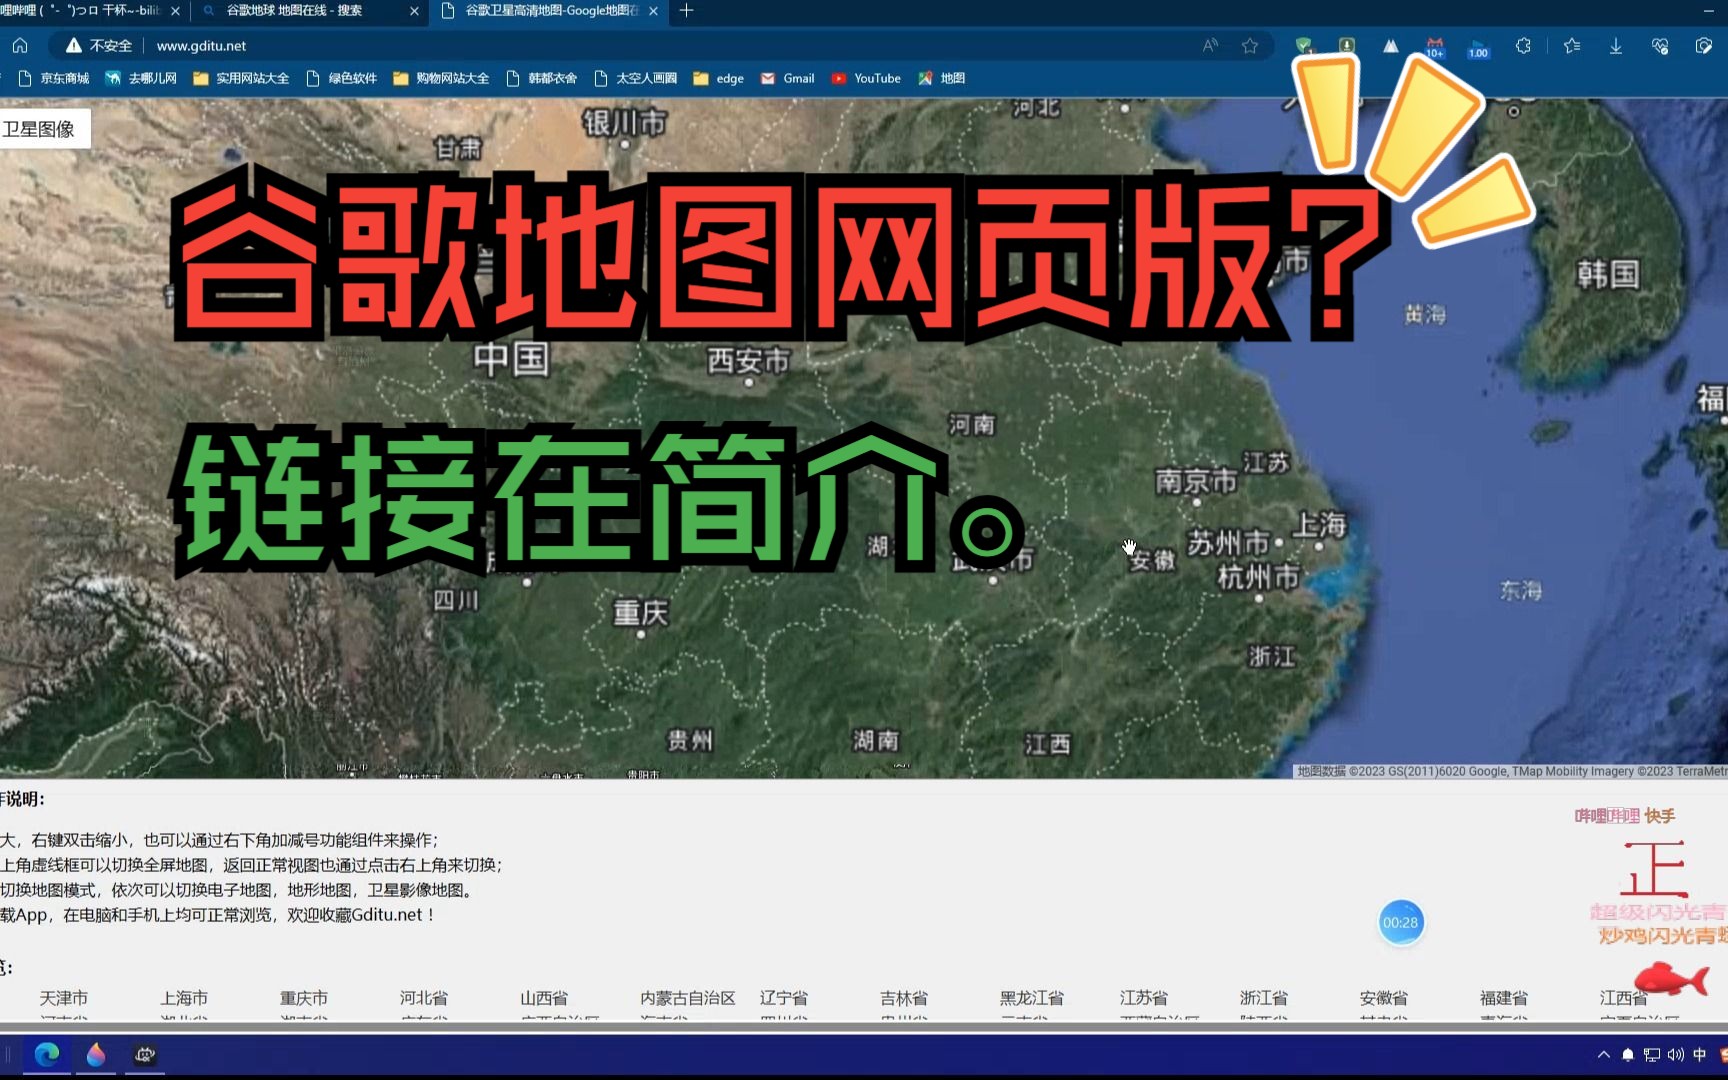
Task: Open the 福建省 province link
Action: (x=1504, y=998)
